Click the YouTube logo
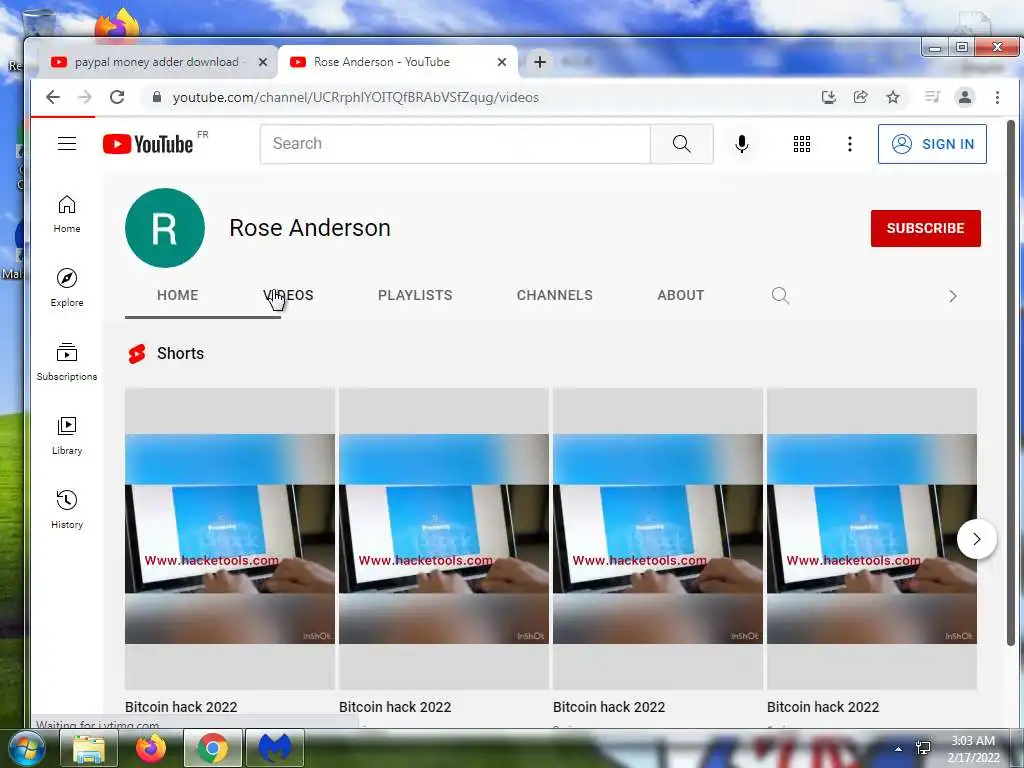1024x768 pixels. click(148, 144)
